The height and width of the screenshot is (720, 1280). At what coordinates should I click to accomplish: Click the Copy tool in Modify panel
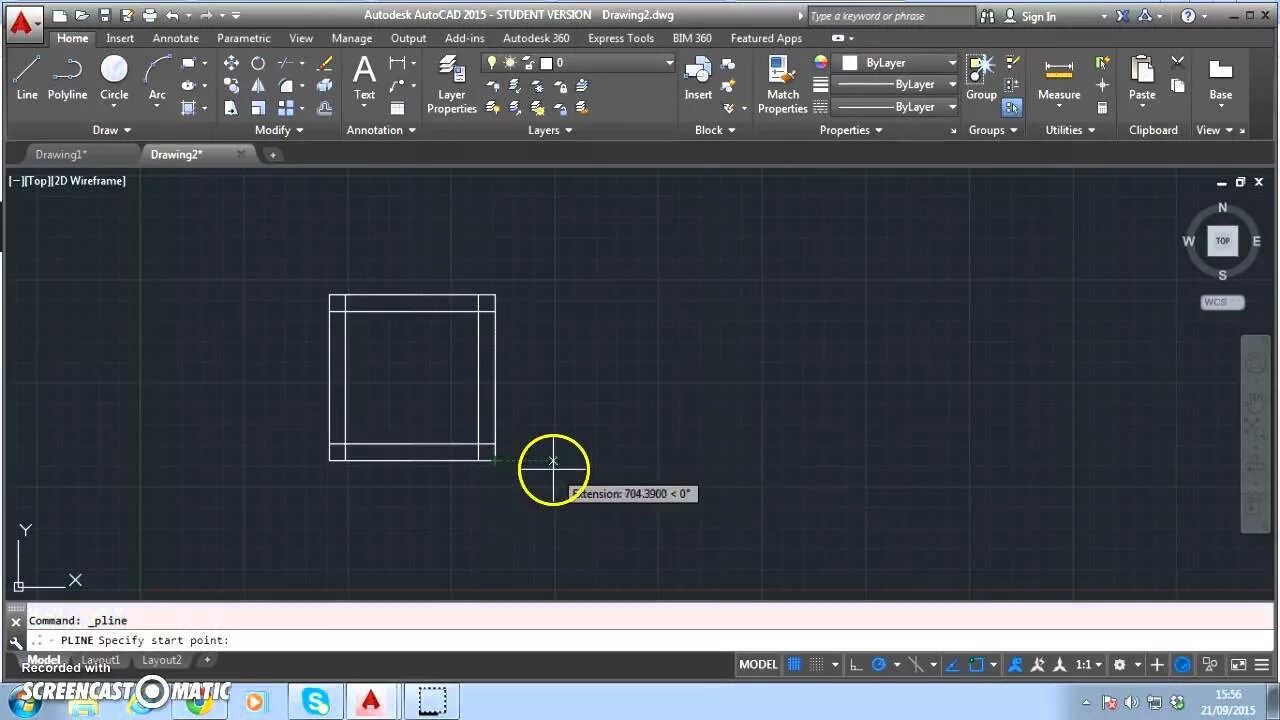point(231,86)
